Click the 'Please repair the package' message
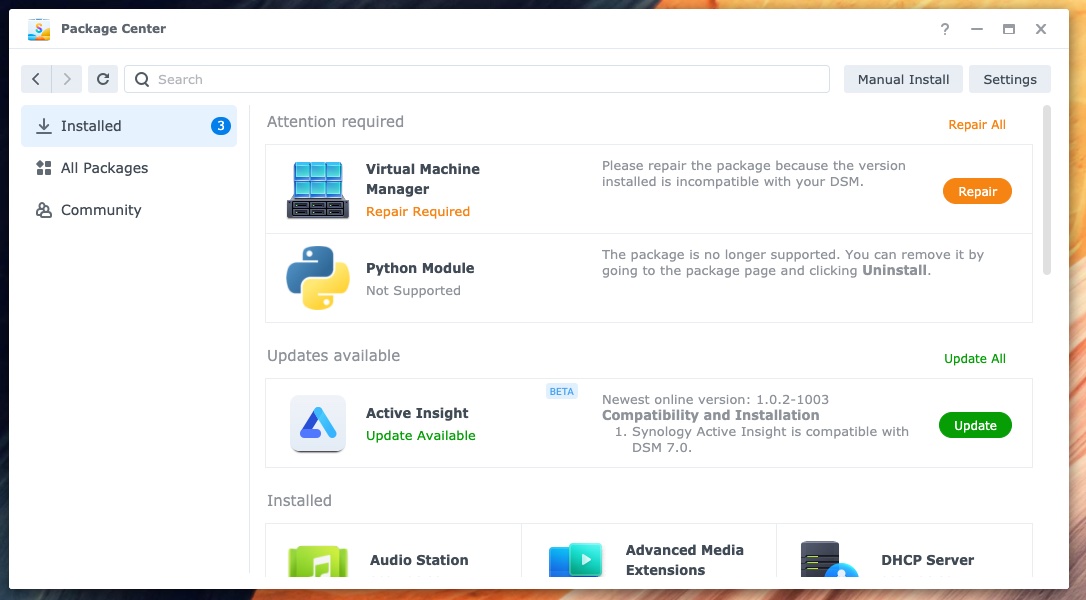 click(x=754, y=173)
